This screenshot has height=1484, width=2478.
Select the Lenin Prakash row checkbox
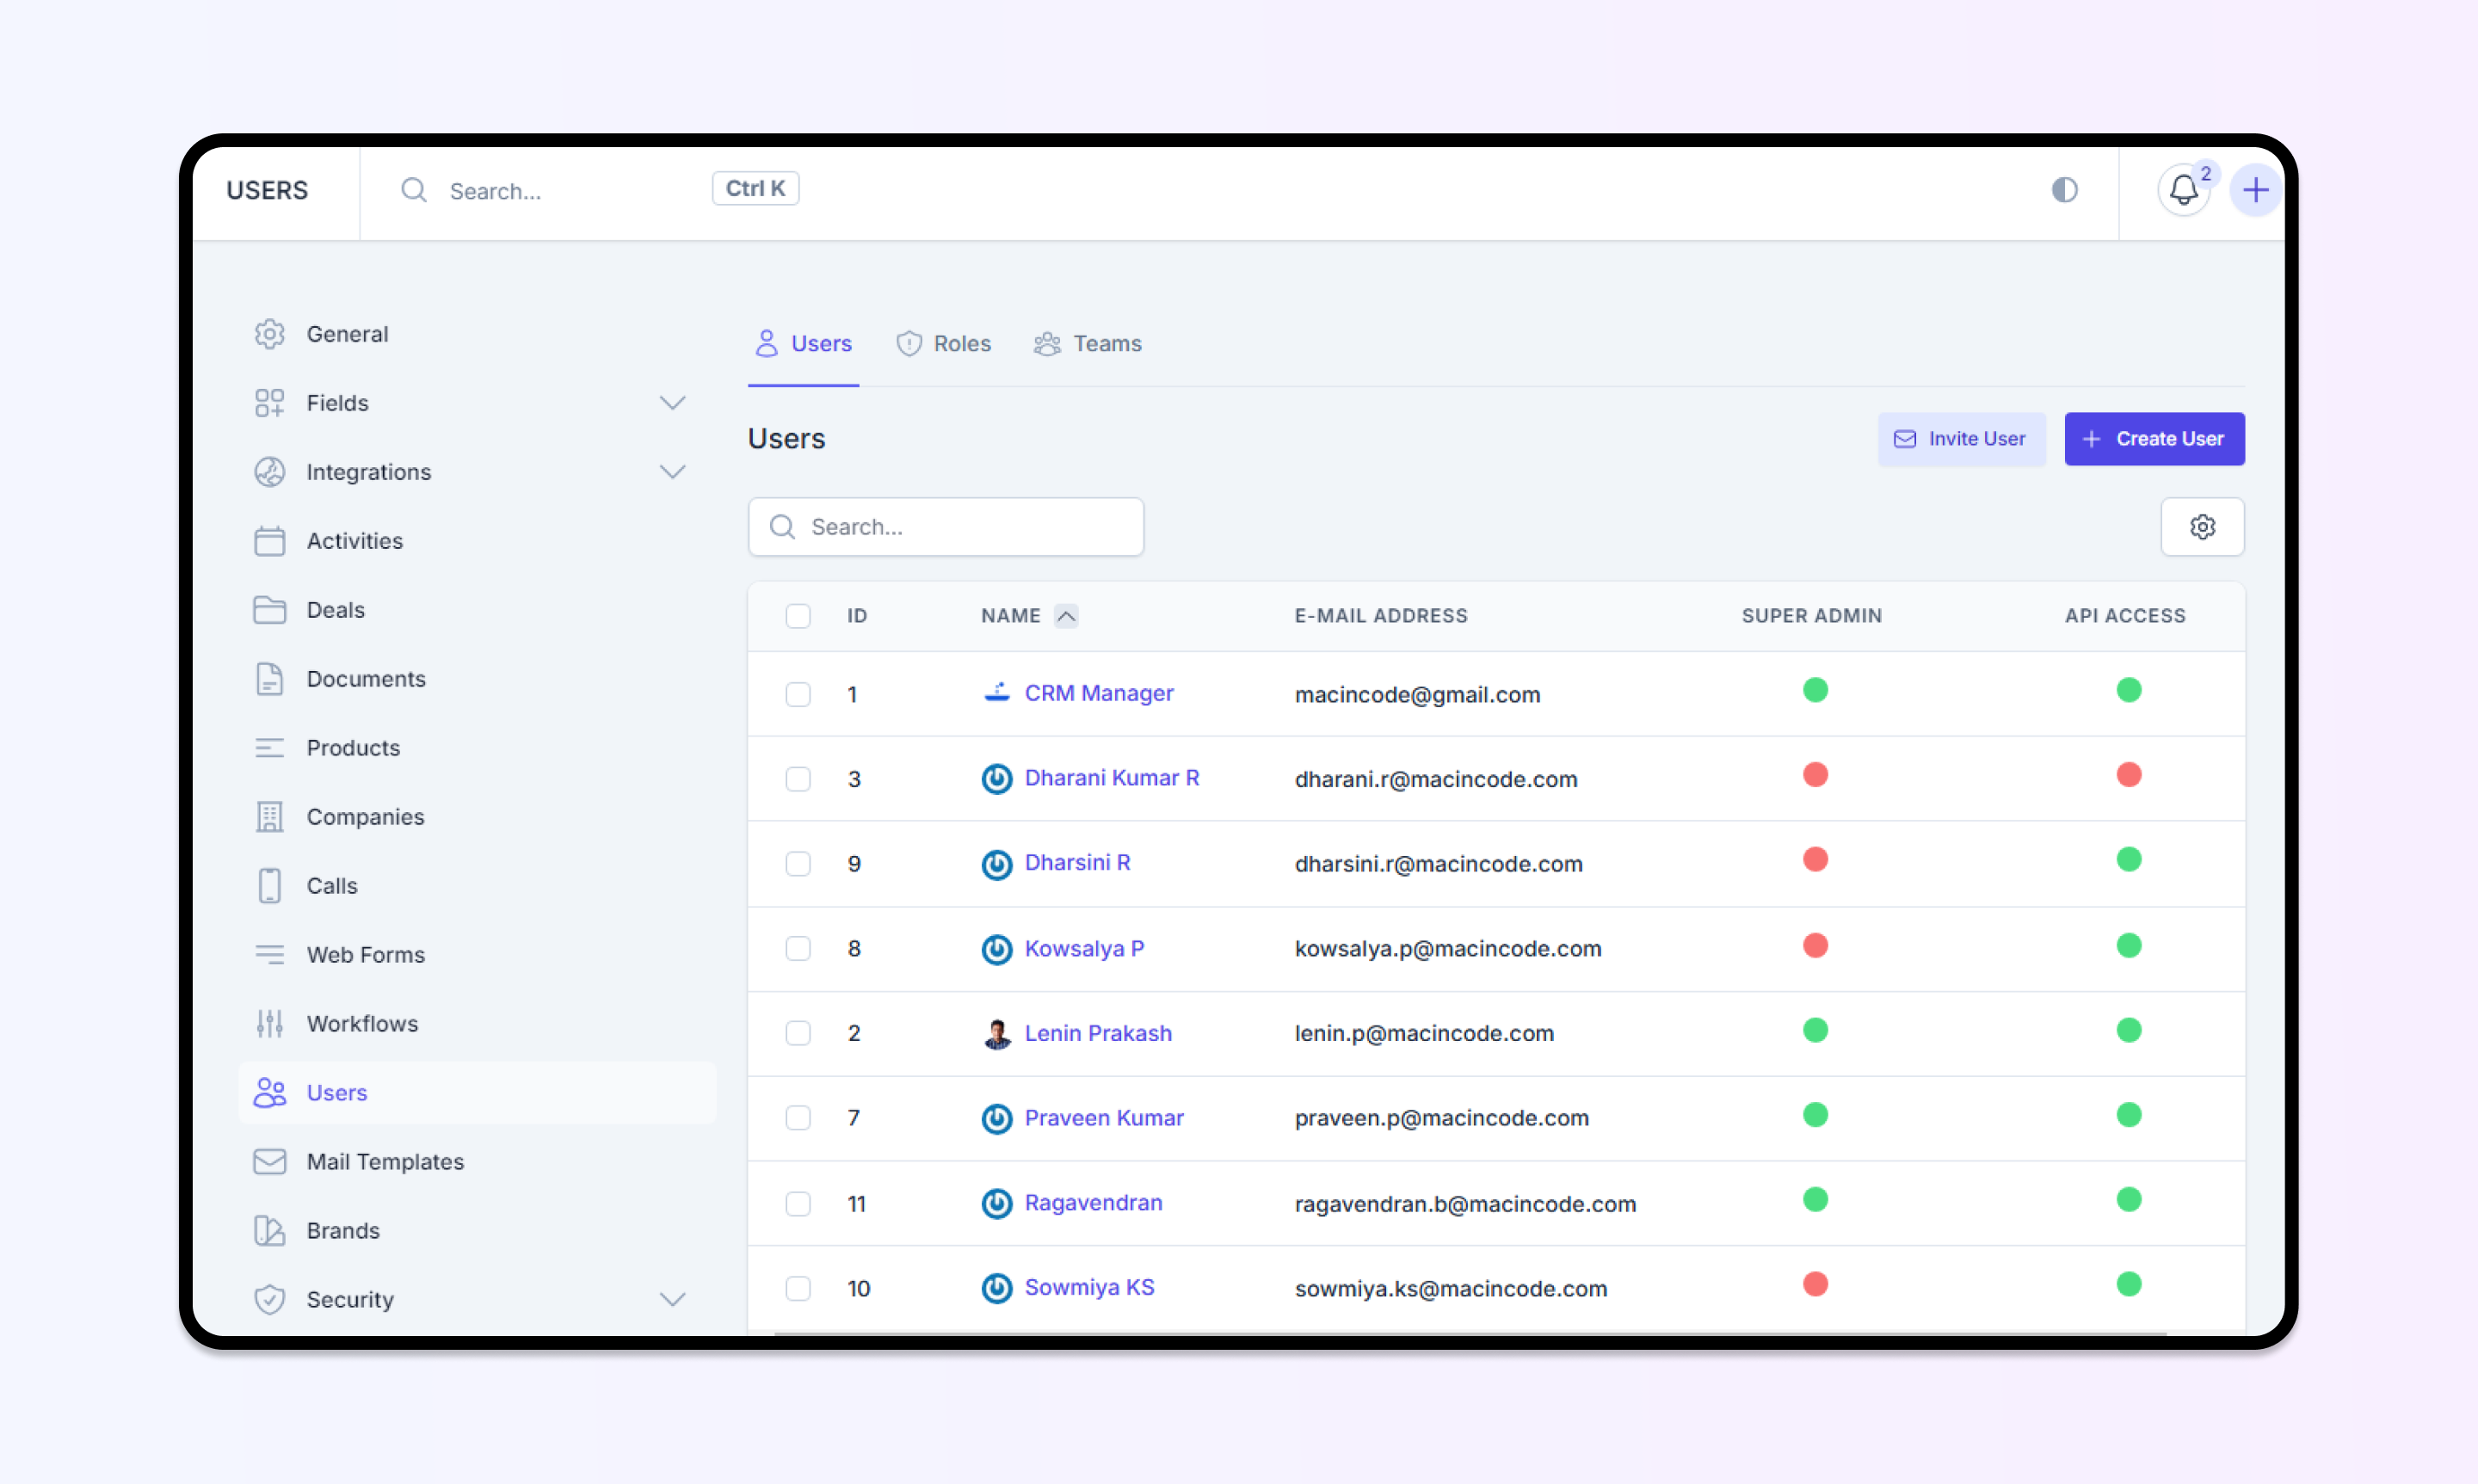click(x=798, y=1033)
